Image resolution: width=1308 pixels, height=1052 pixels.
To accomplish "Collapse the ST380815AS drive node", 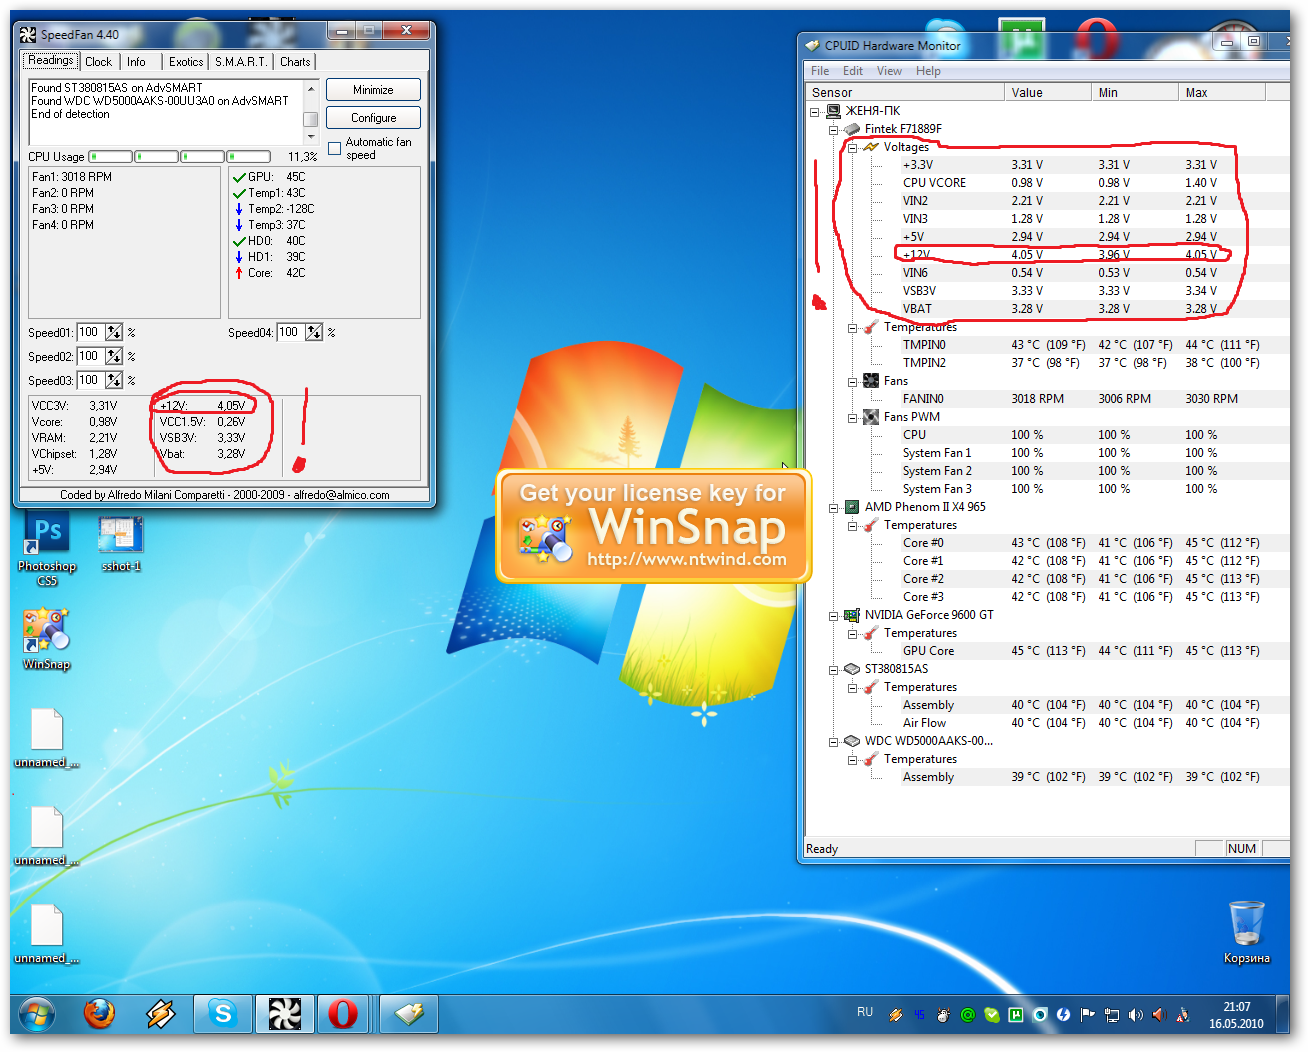I will pyautogui.click(x=833, y=670).
